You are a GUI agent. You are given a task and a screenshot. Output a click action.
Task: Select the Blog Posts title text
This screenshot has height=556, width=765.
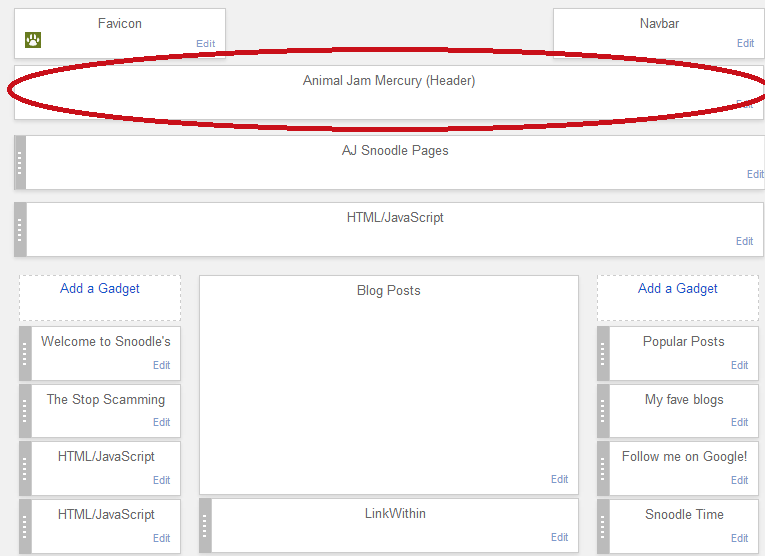[x=388, y=290]
